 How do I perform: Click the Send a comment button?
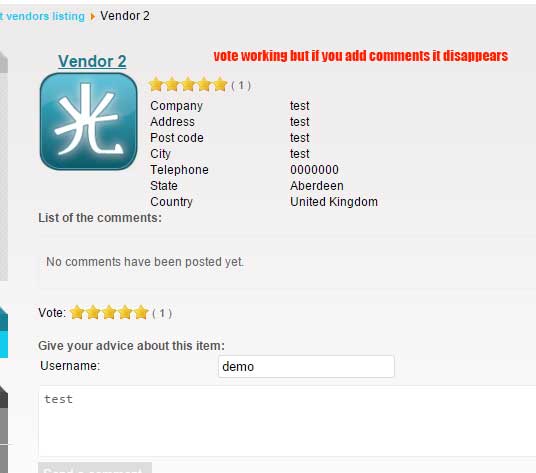click(95, 468)
